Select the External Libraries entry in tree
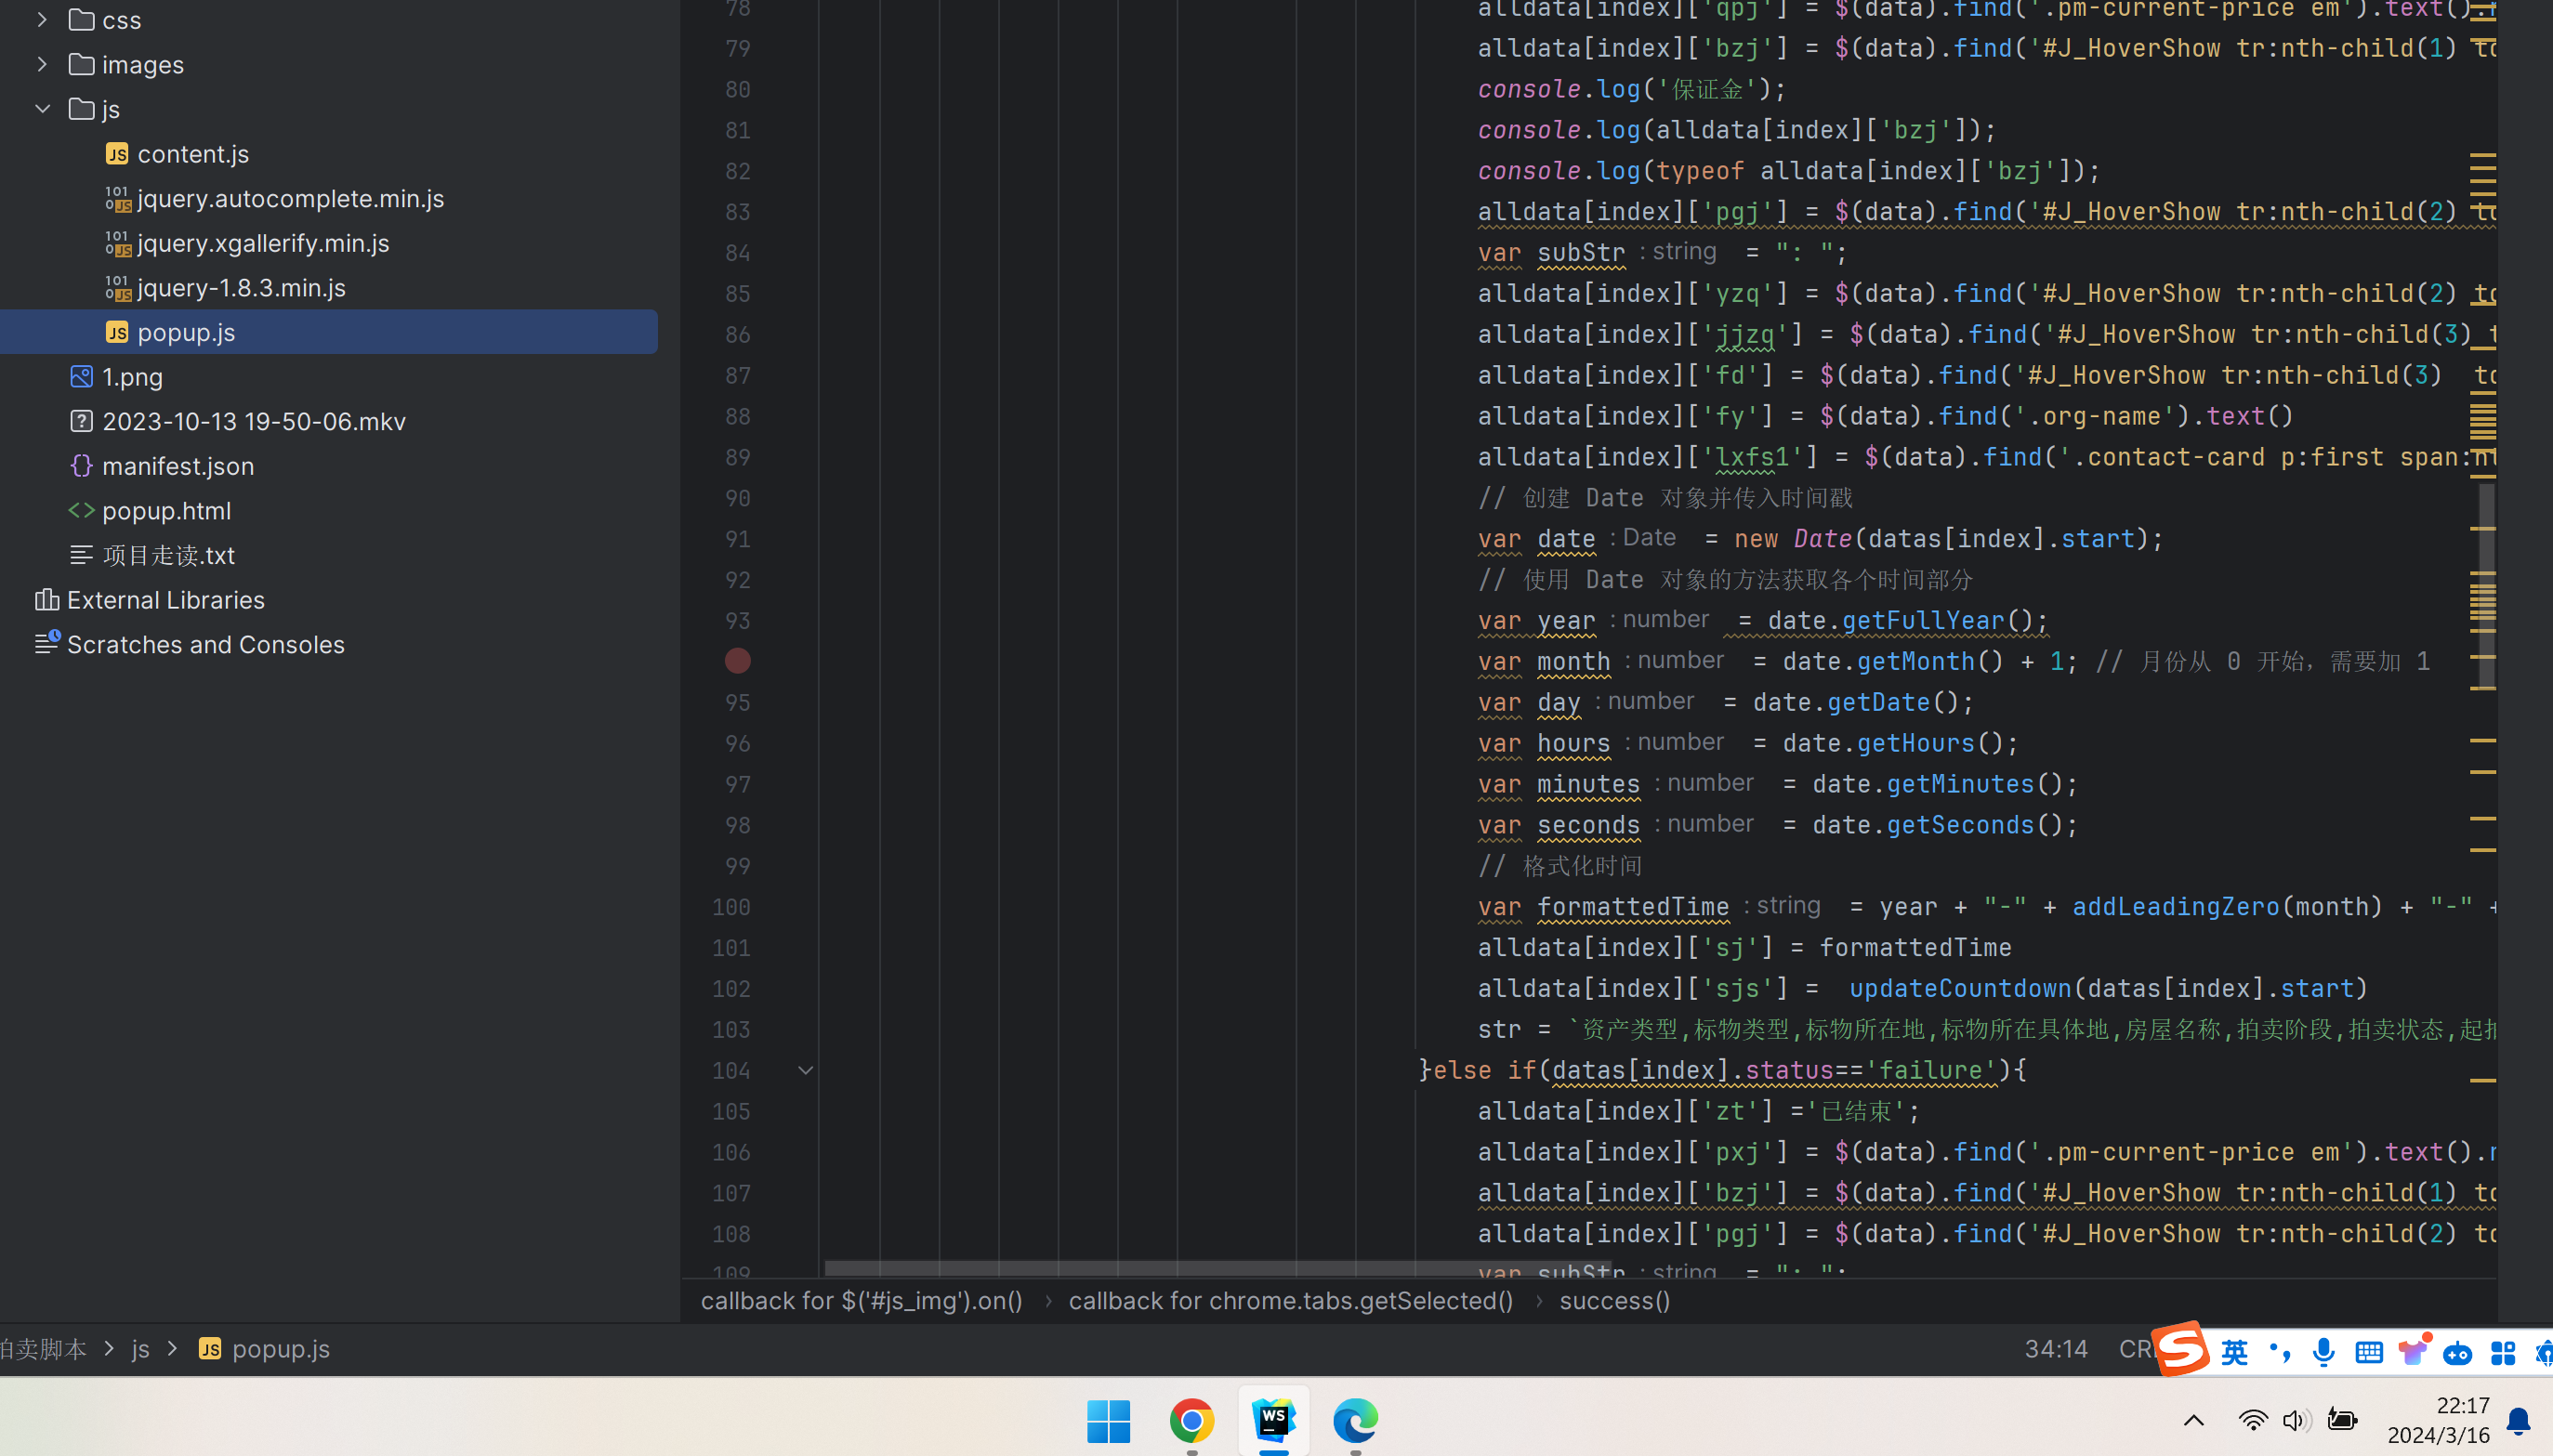The height and width of the screenshot is (1456, 2553). click(166, 599)
